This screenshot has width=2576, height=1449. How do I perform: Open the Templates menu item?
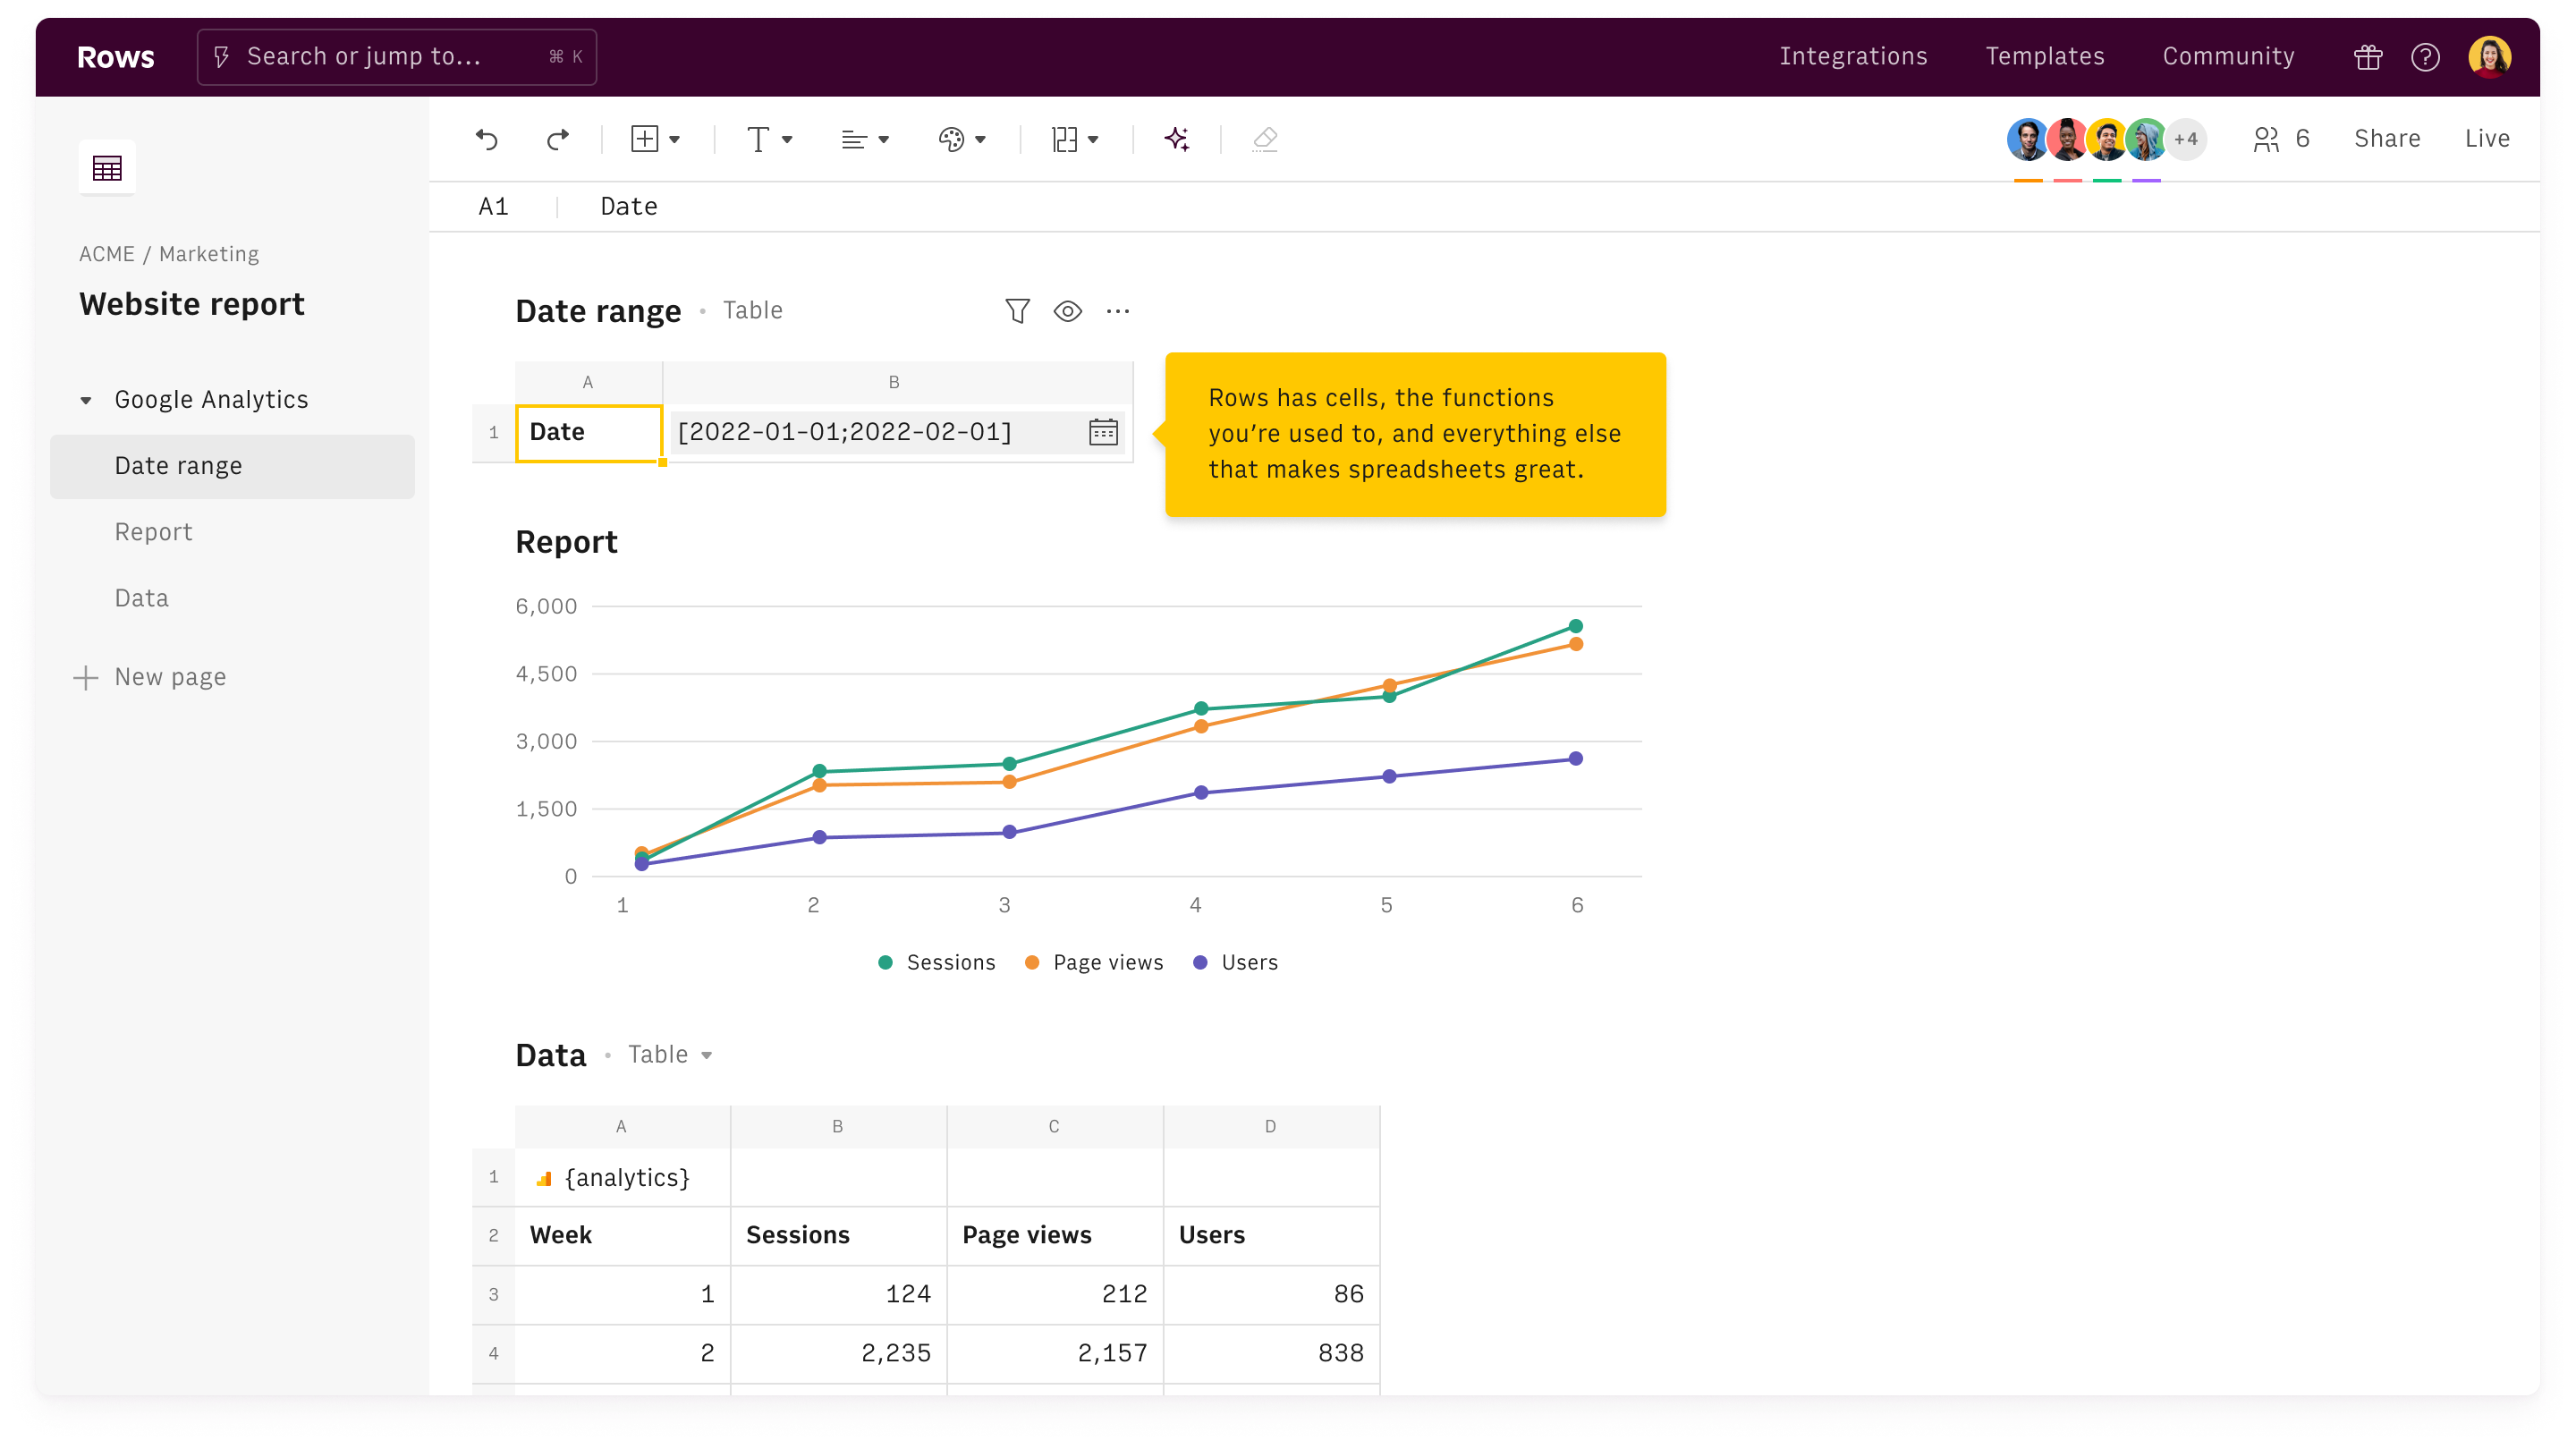[x=2044, y=57]
